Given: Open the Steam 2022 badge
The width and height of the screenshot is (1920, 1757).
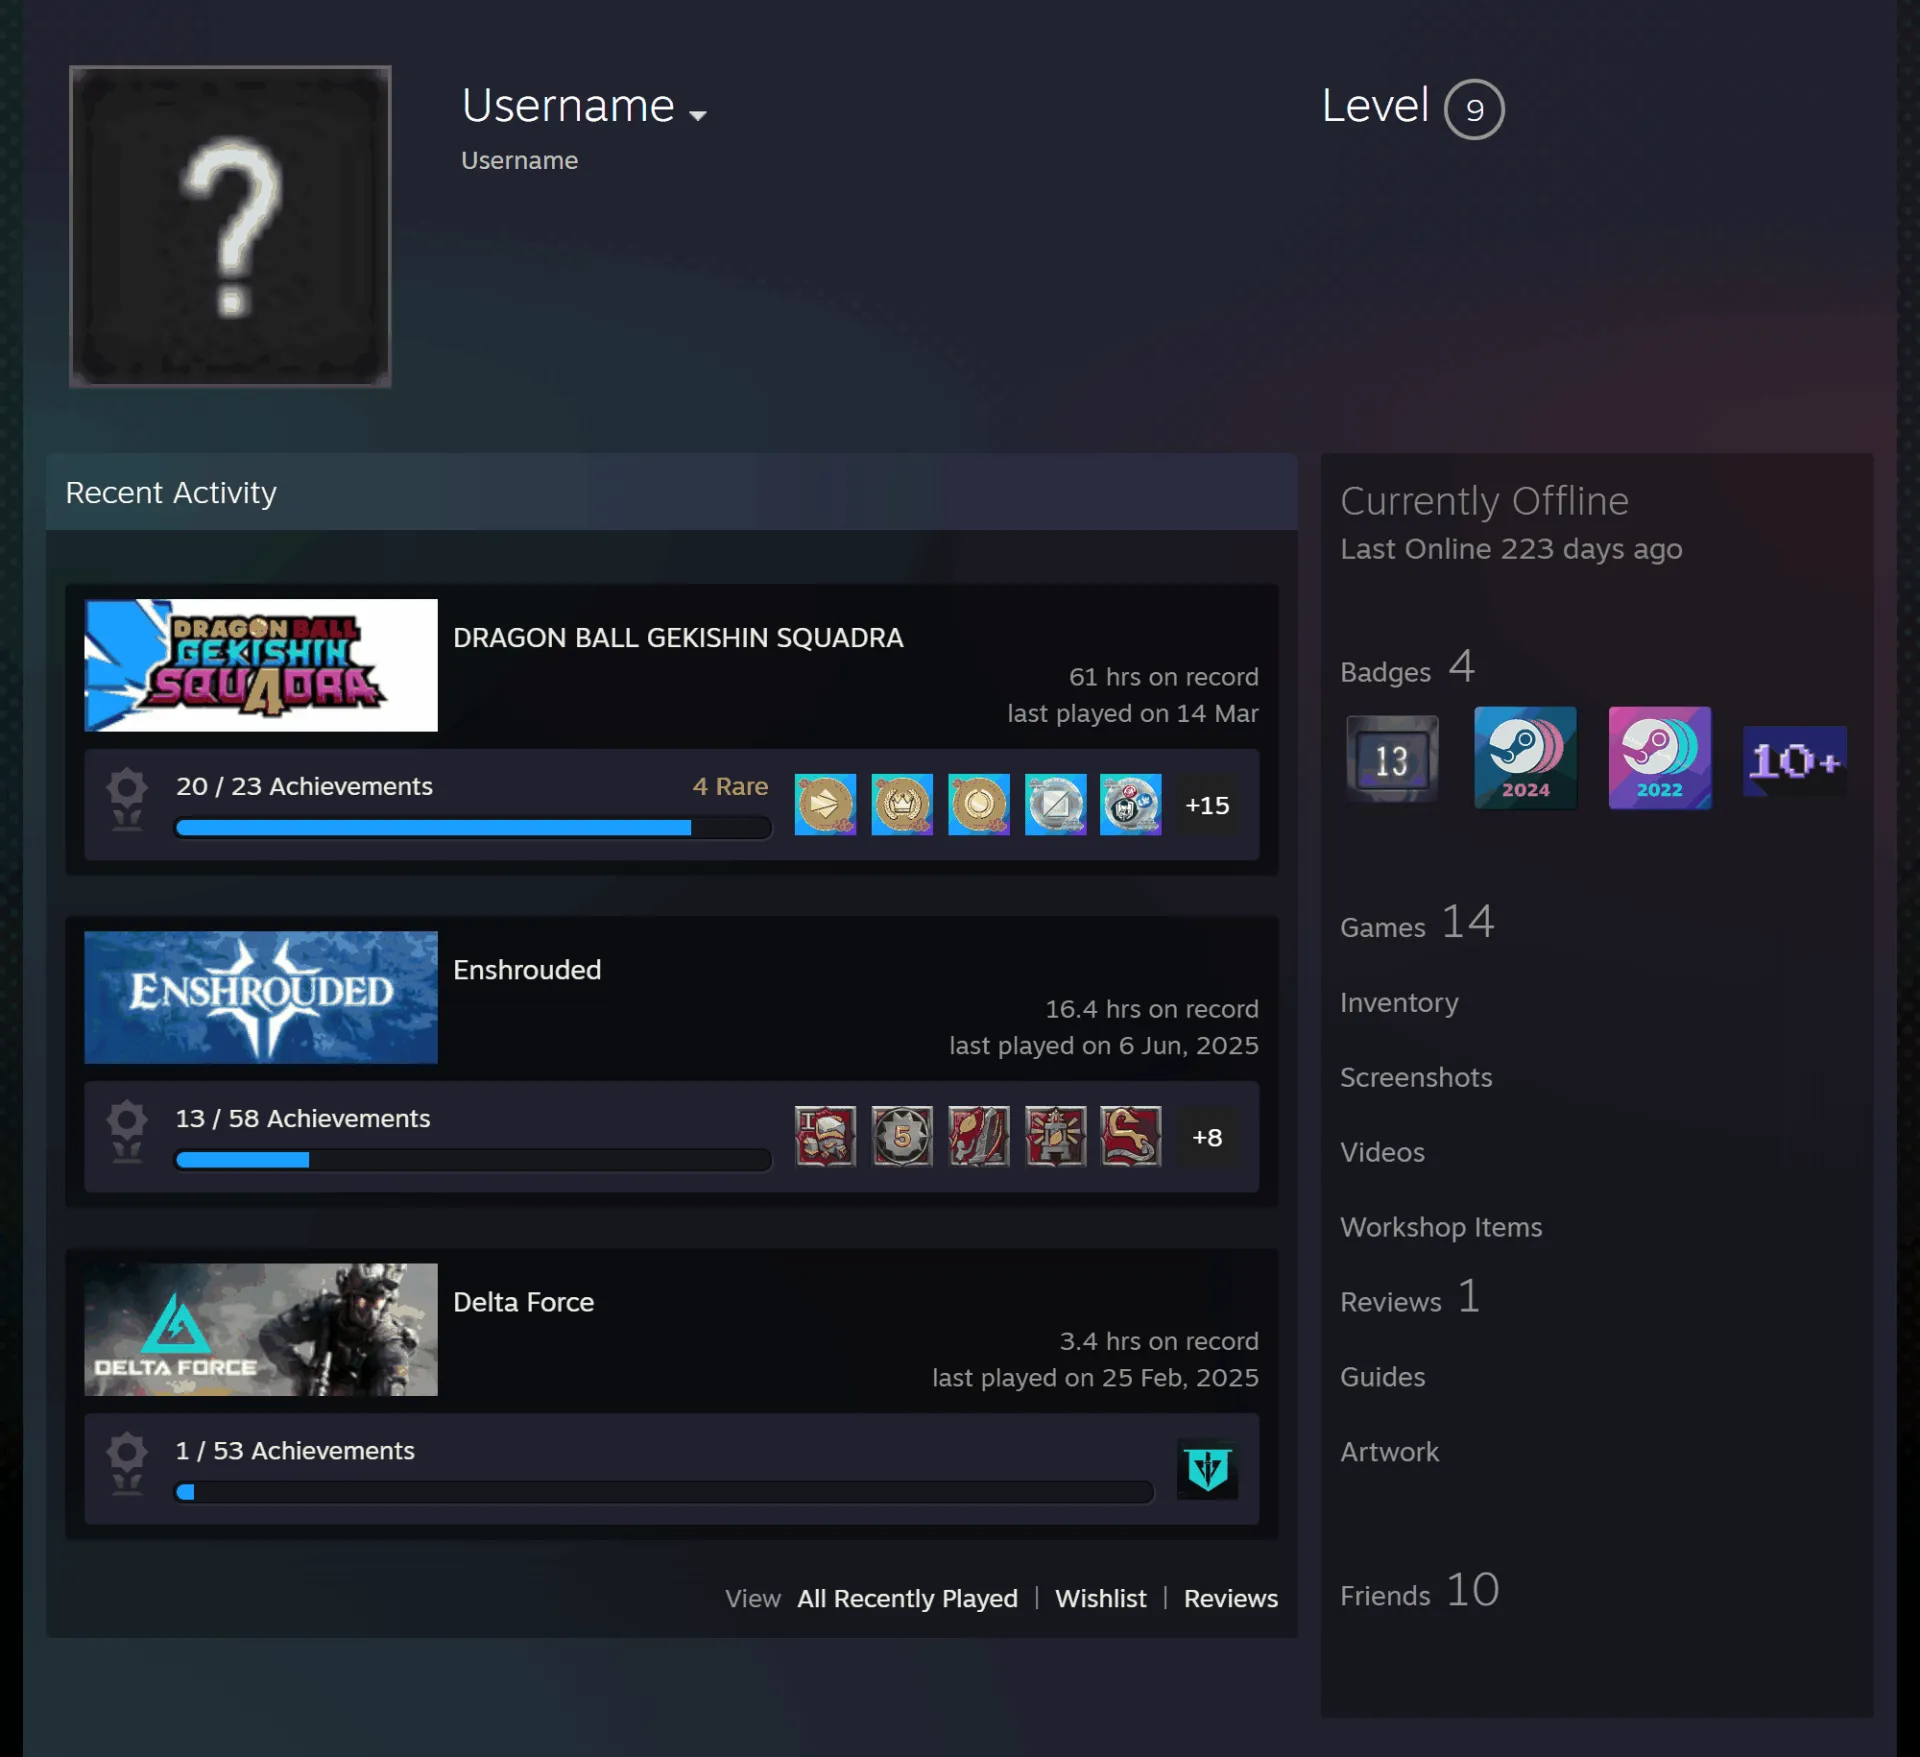Looking at the screenshot, I should coord(1659,758).
